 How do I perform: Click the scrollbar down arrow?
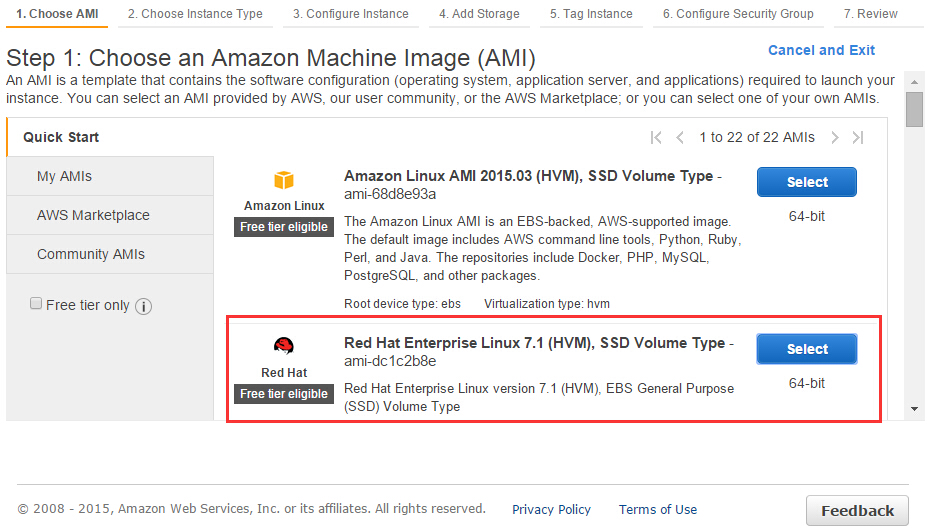[x=914, y=409]
